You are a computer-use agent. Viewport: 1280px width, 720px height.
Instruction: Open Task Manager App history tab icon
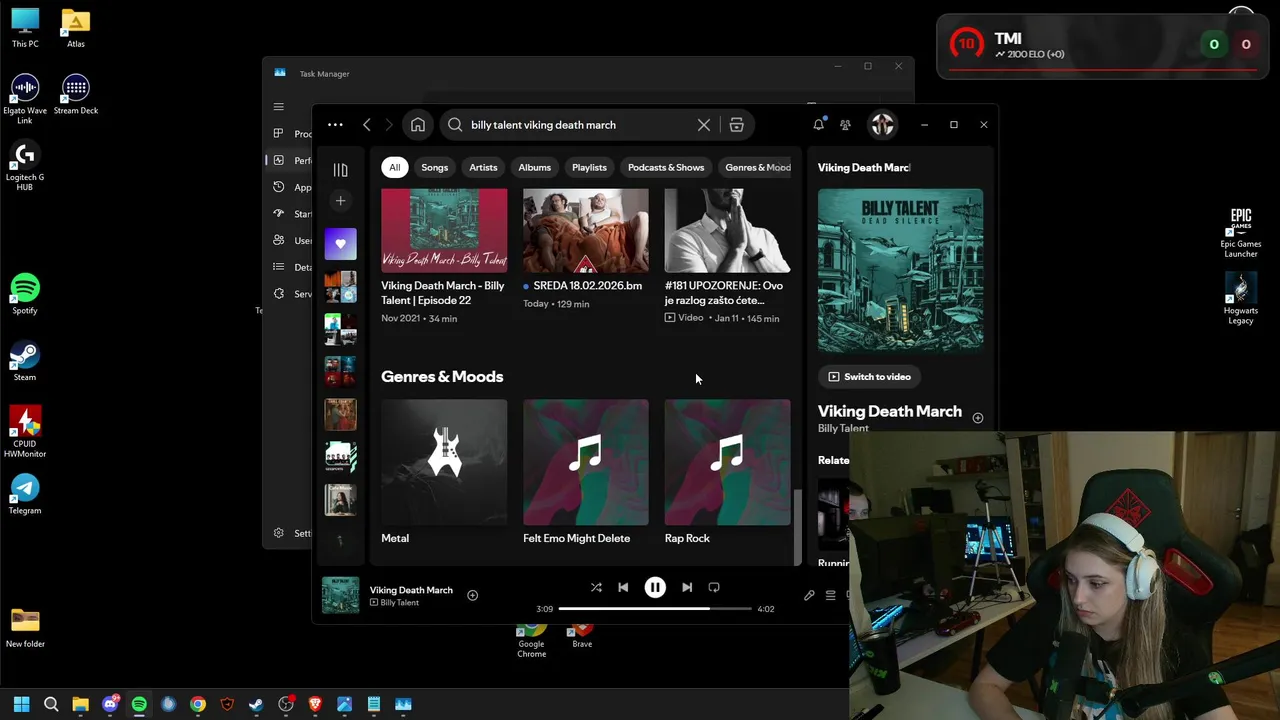278,187
